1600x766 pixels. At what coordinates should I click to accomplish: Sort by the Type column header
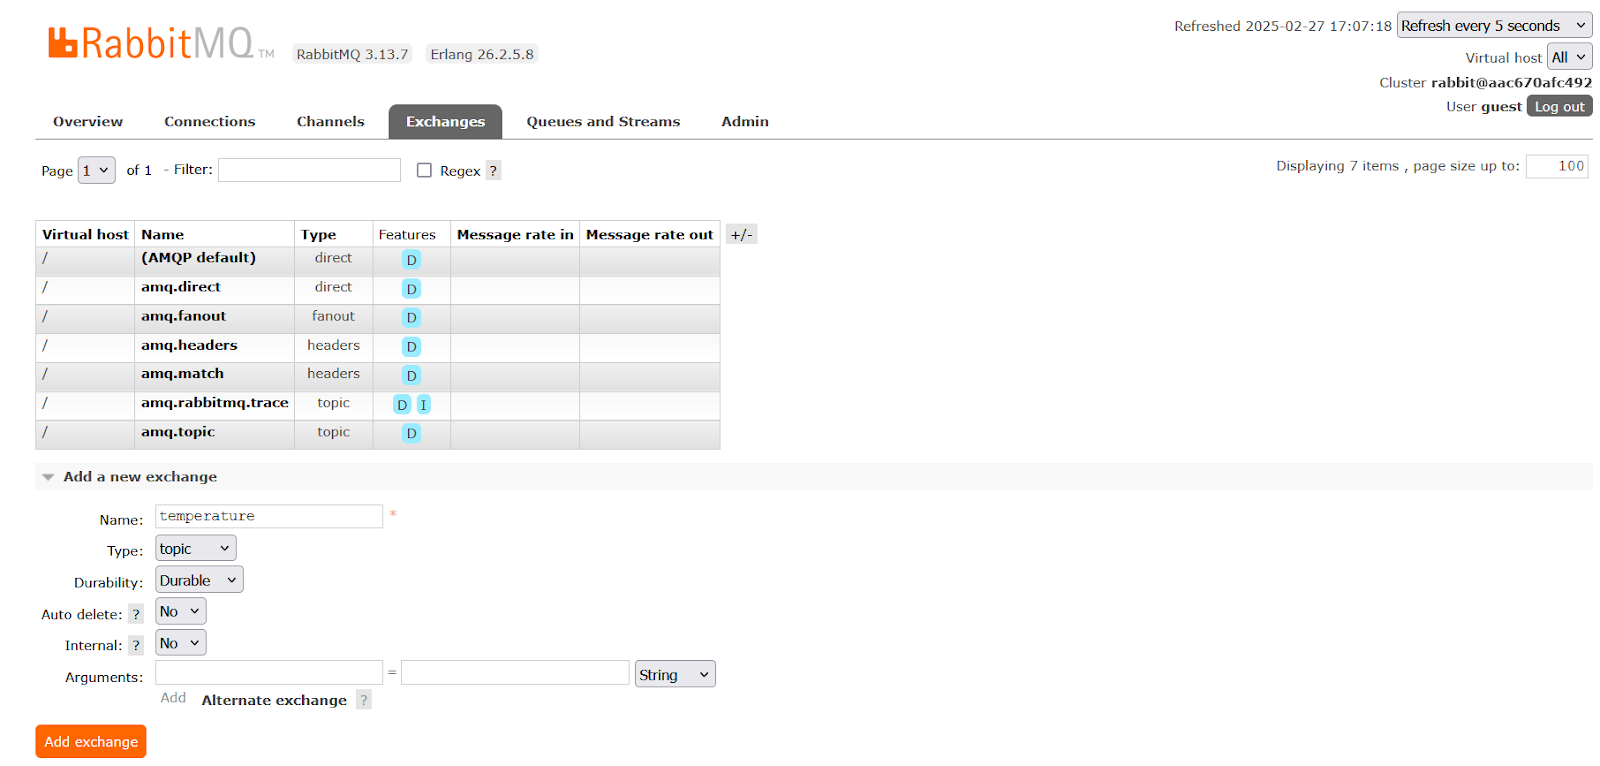coord(319,235)
